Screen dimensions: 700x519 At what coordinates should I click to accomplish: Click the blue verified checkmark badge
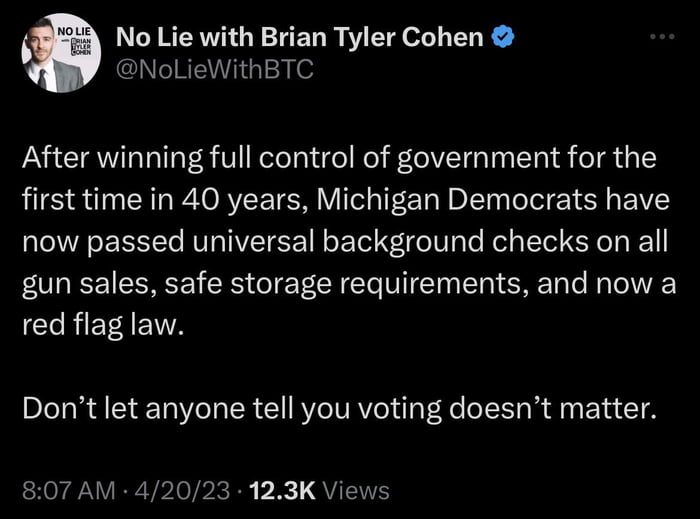click(505, 38)
